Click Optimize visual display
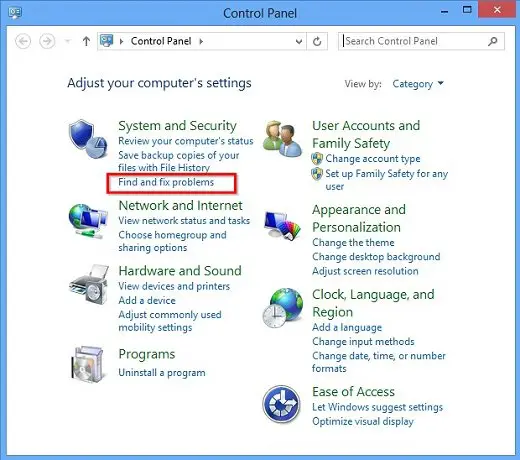This screenshot has height=460, width=520. pyautogui.click(x=363, y=422)
